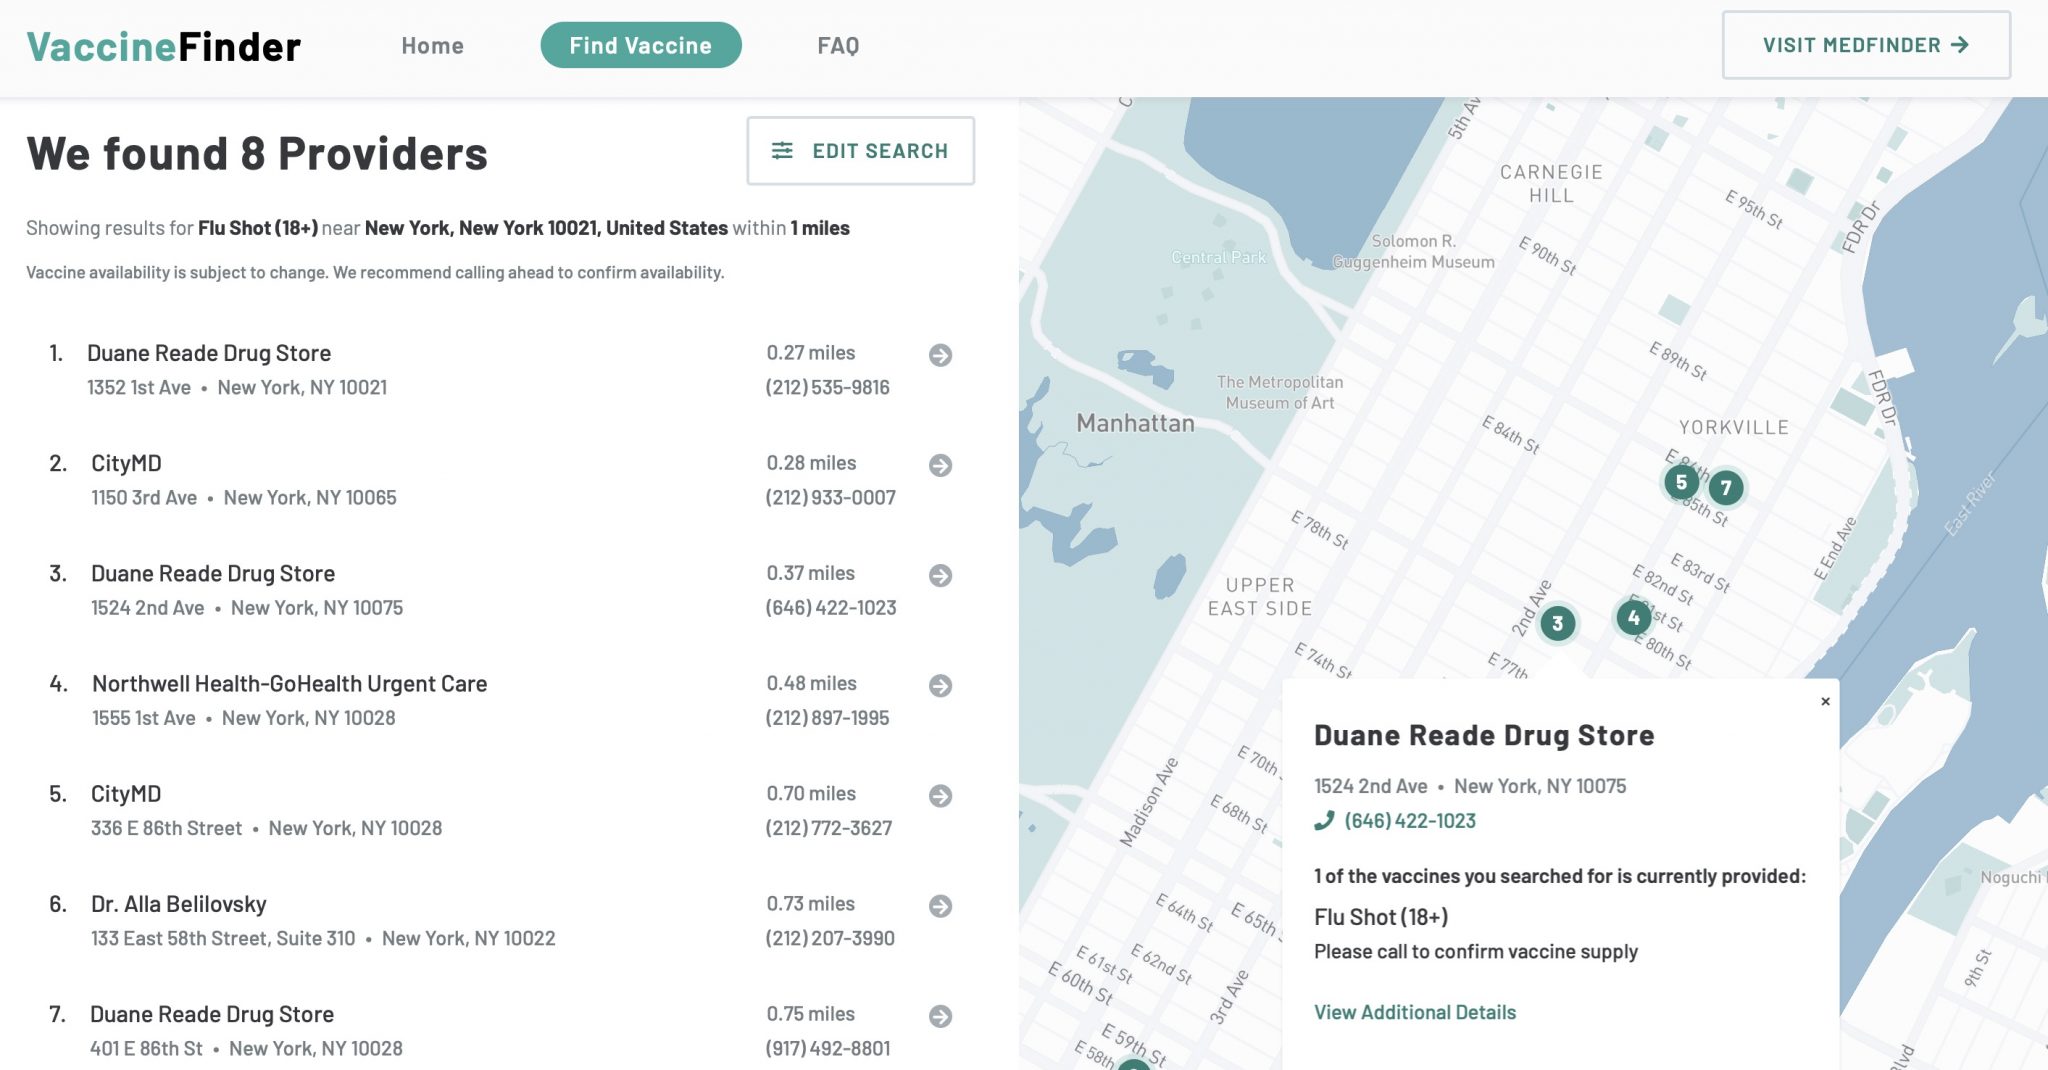Select the Find Vaccine tab
Screen dimensions: 2048x1070
(x=640, y=46)
